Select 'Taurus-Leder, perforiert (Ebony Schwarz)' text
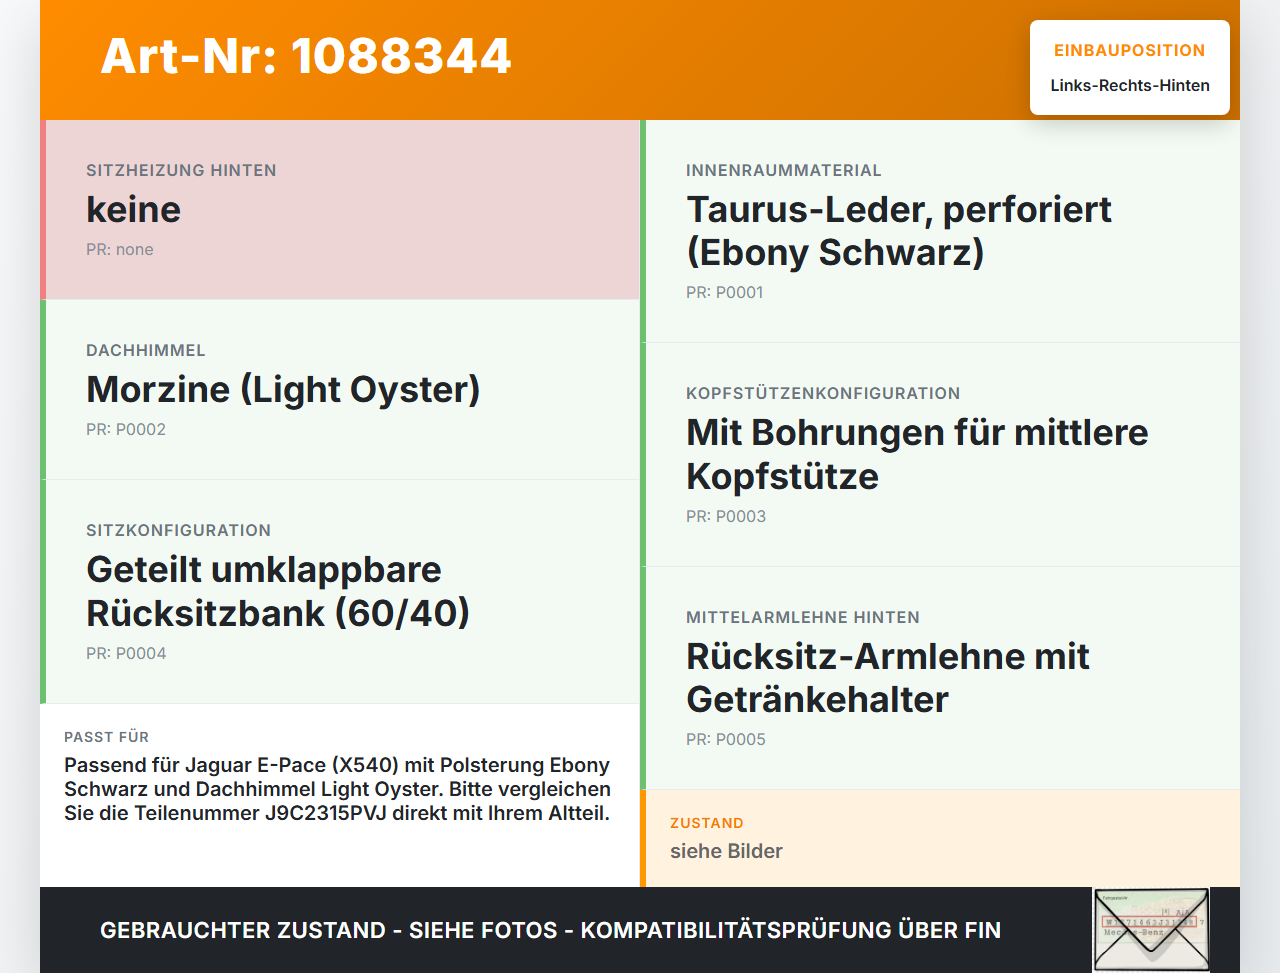 click(899, 231)
